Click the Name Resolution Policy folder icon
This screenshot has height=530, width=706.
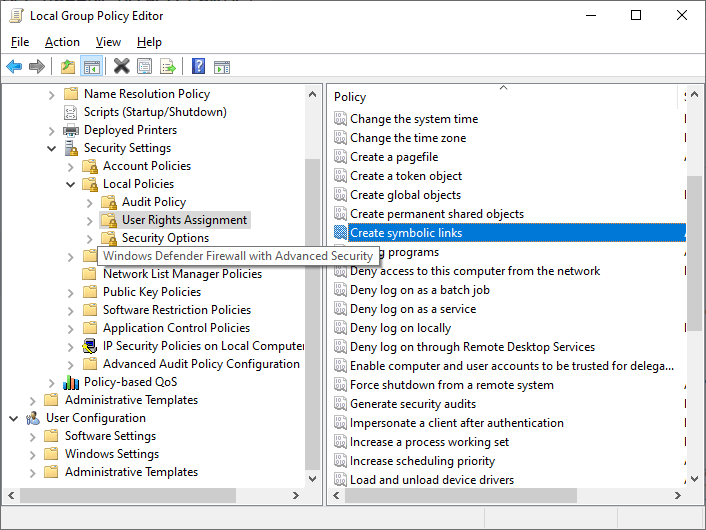71,94
